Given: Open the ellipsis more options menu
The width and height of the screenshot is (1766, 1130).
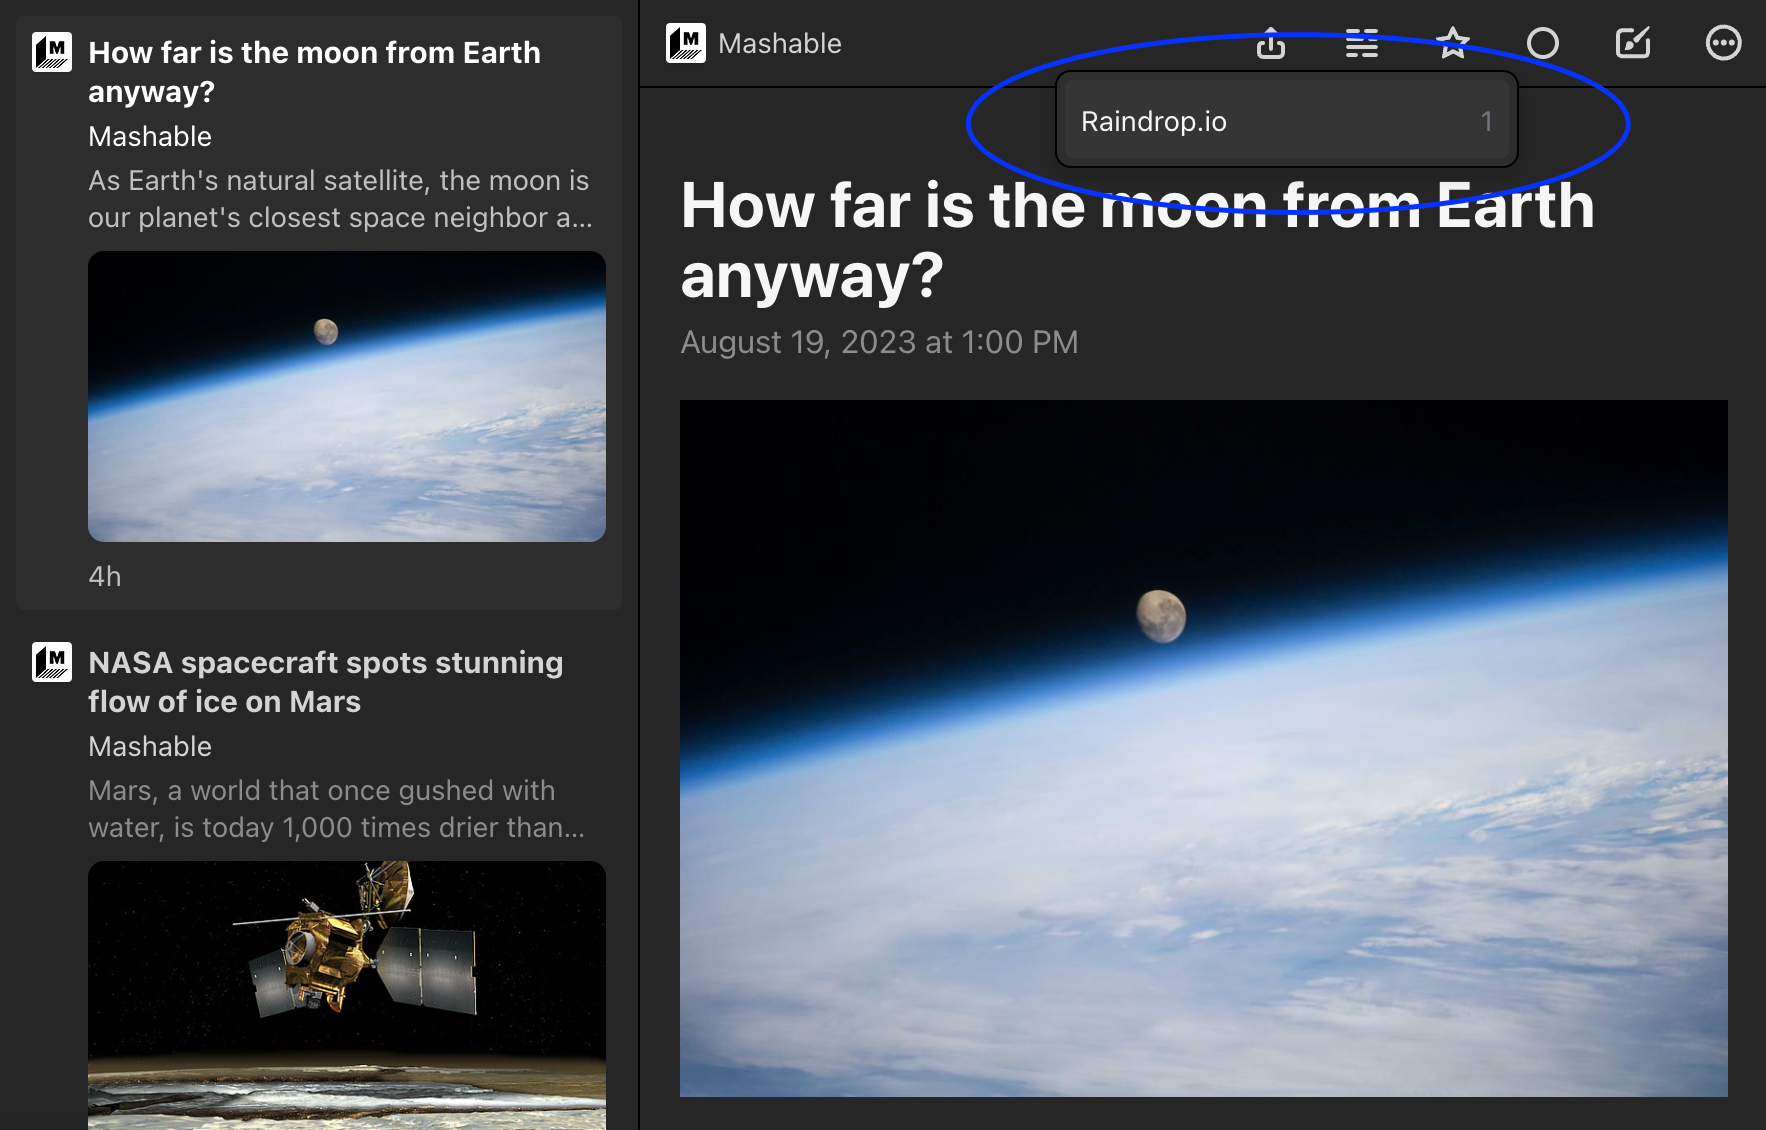Looking at the screenshot, I should pos(1722,44).
